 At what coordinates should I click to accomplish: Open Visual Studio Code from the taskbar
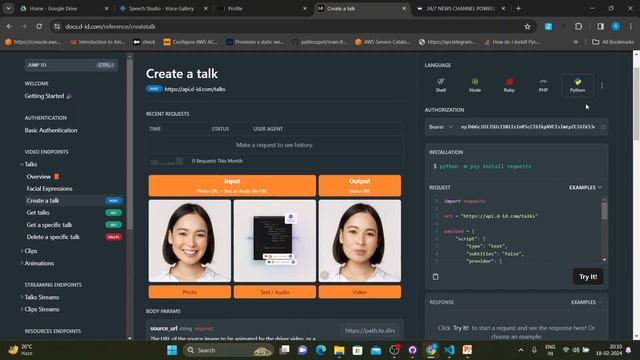(x=449, y=350)
